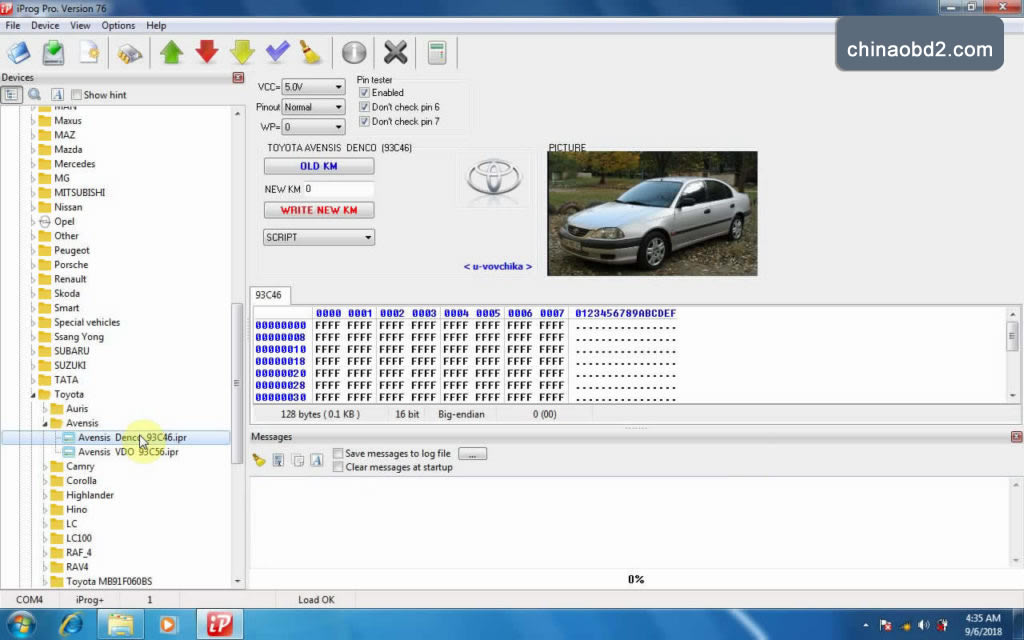1024x640 pixels.
Task: Click the new document toolbar icon
Action: (x=89, y=52)
